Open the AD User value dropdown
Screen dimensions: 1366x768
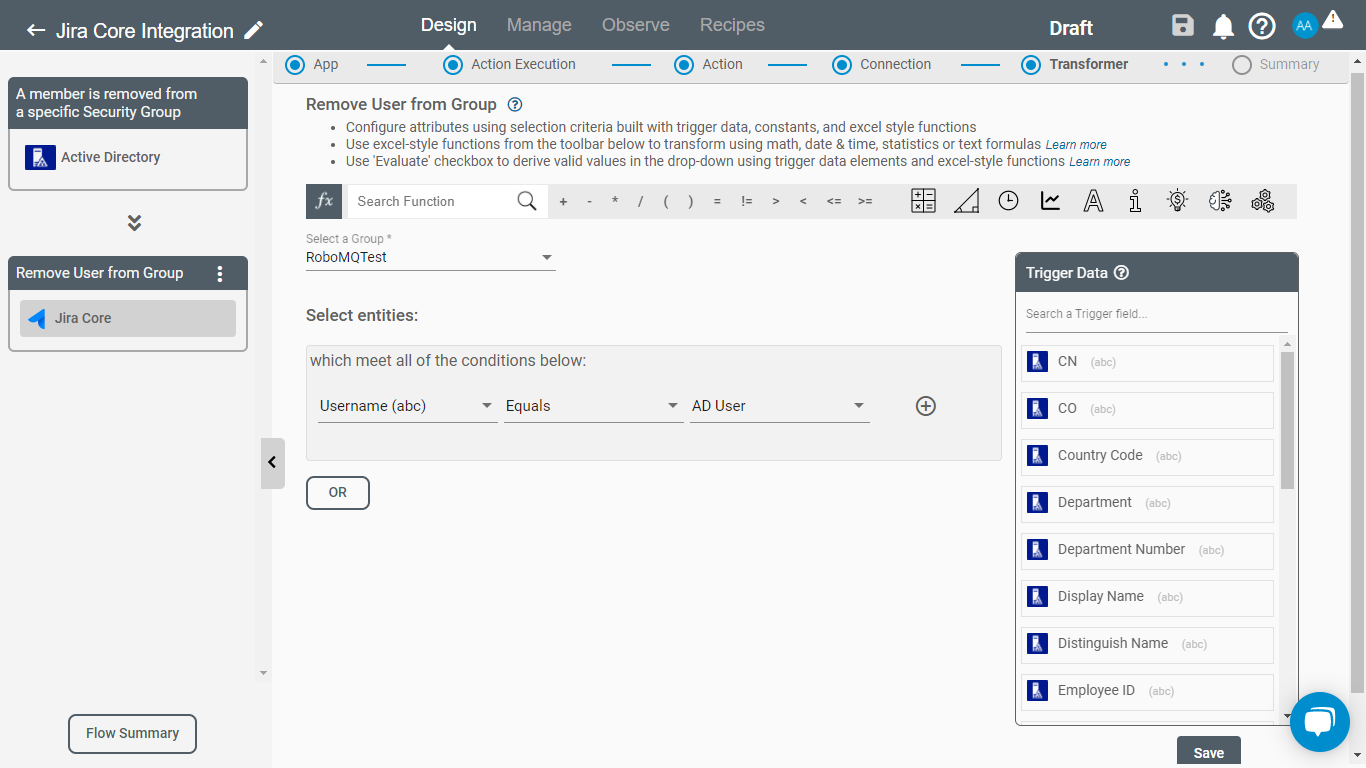pyautogui.click(x=779, y=406)
